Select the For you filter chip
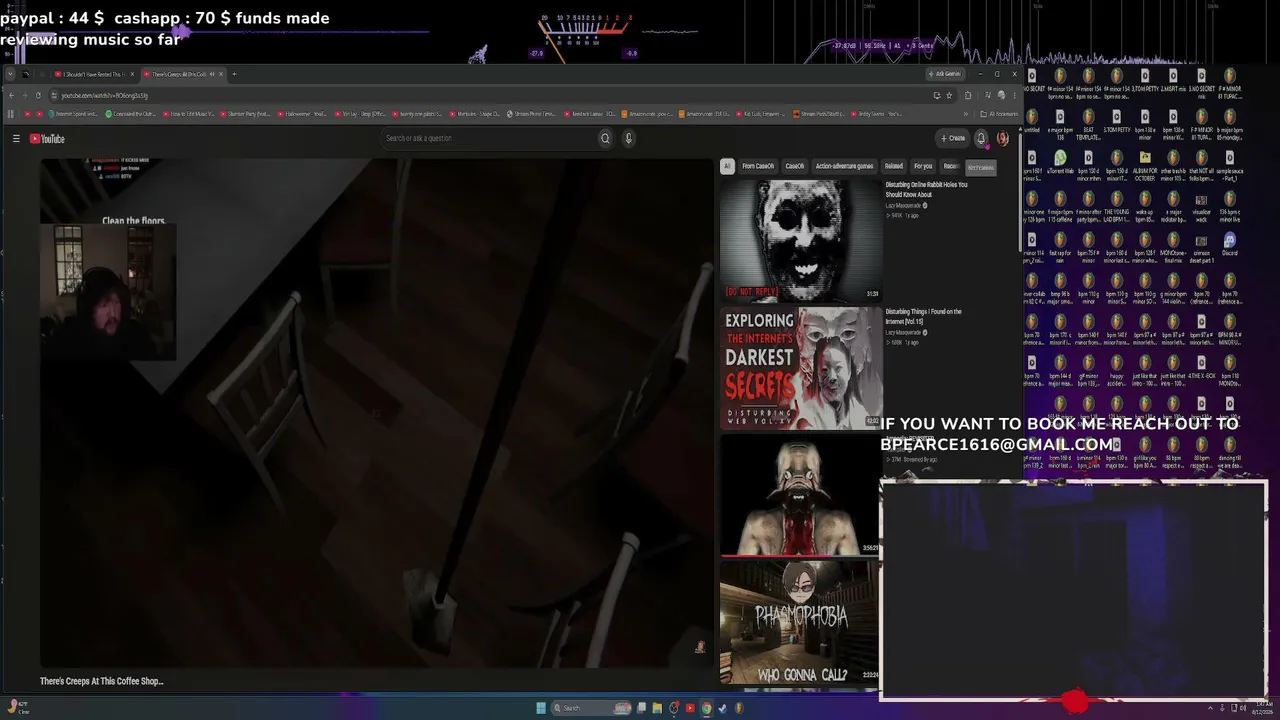 923,166
